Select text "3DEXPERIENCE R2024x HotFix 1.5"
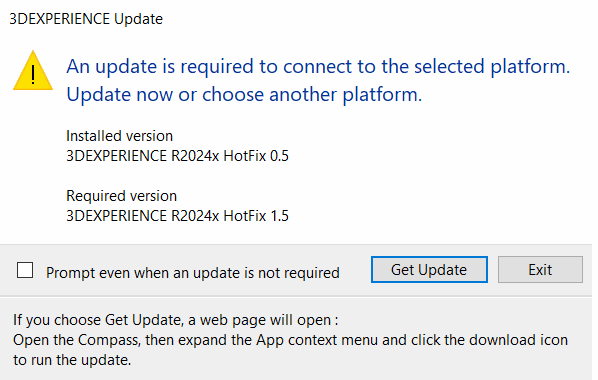The image size is (598, 380). pyautogui.click(x=177, y=216)
